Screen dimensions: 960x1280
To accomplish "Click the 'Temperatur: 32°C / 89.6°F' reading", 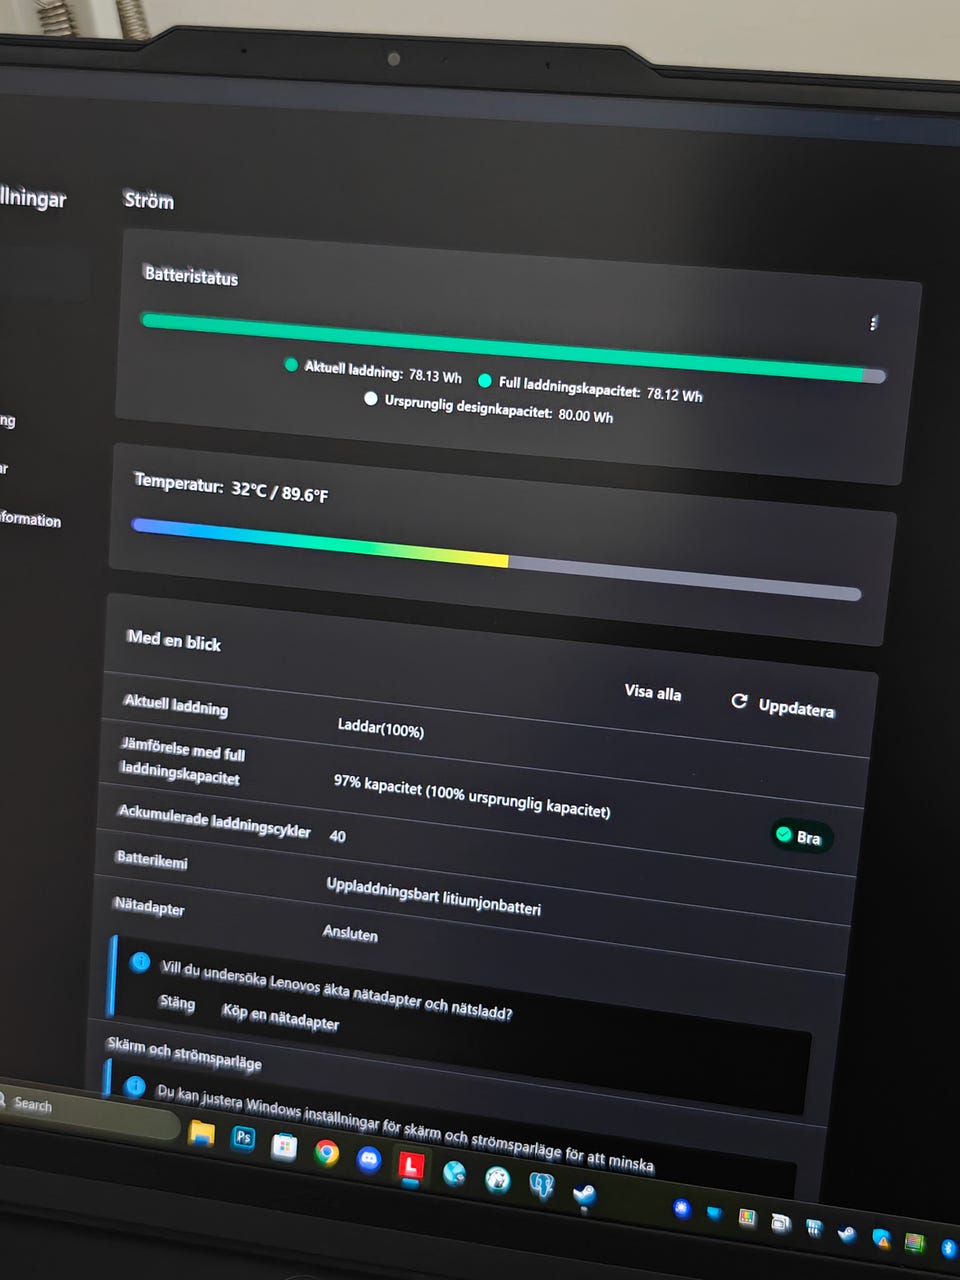I will pyautogui.click(x=231, y=487).
